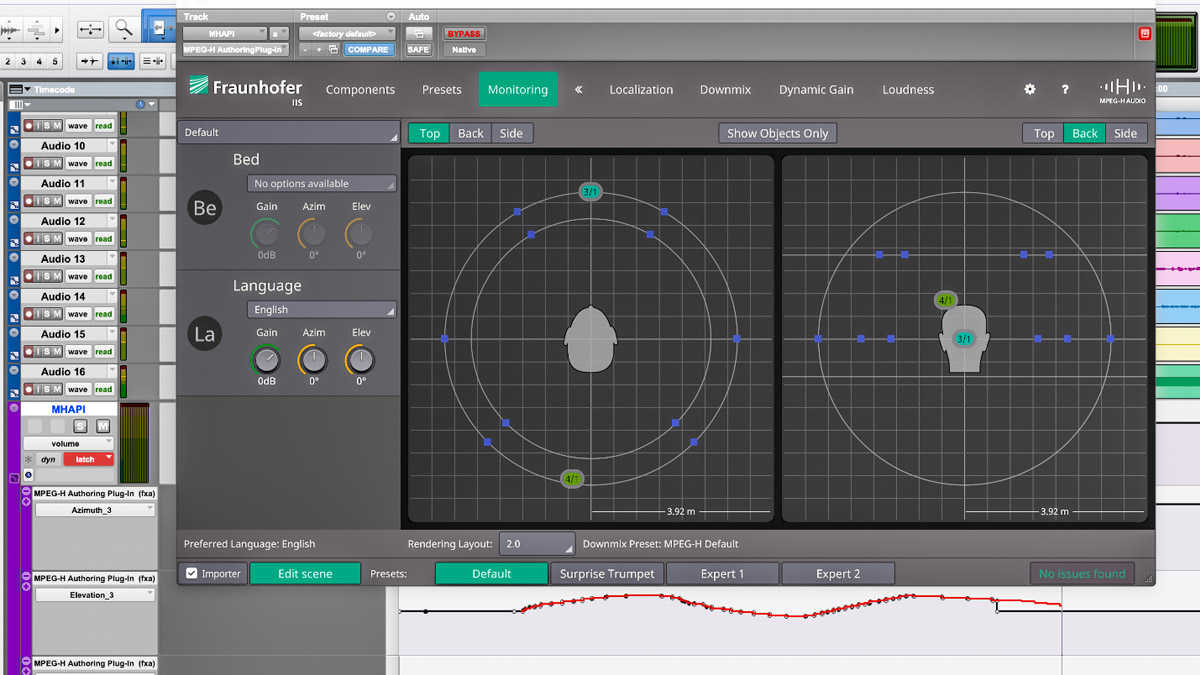1200x675 pixels.
Task: Click the automation enable icon under Auto
Action: (418, 33)
